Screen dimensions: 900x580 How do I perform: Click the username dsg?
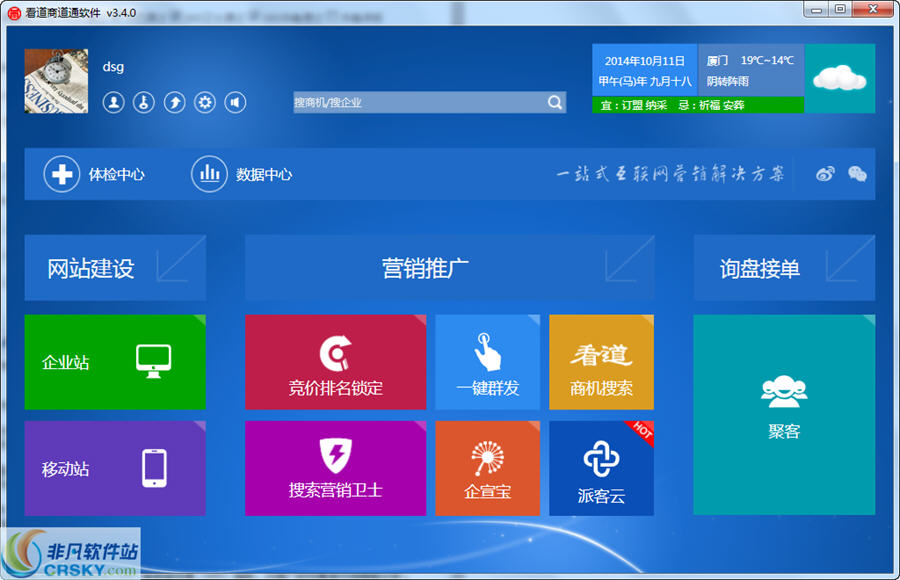tap(113, 67)
